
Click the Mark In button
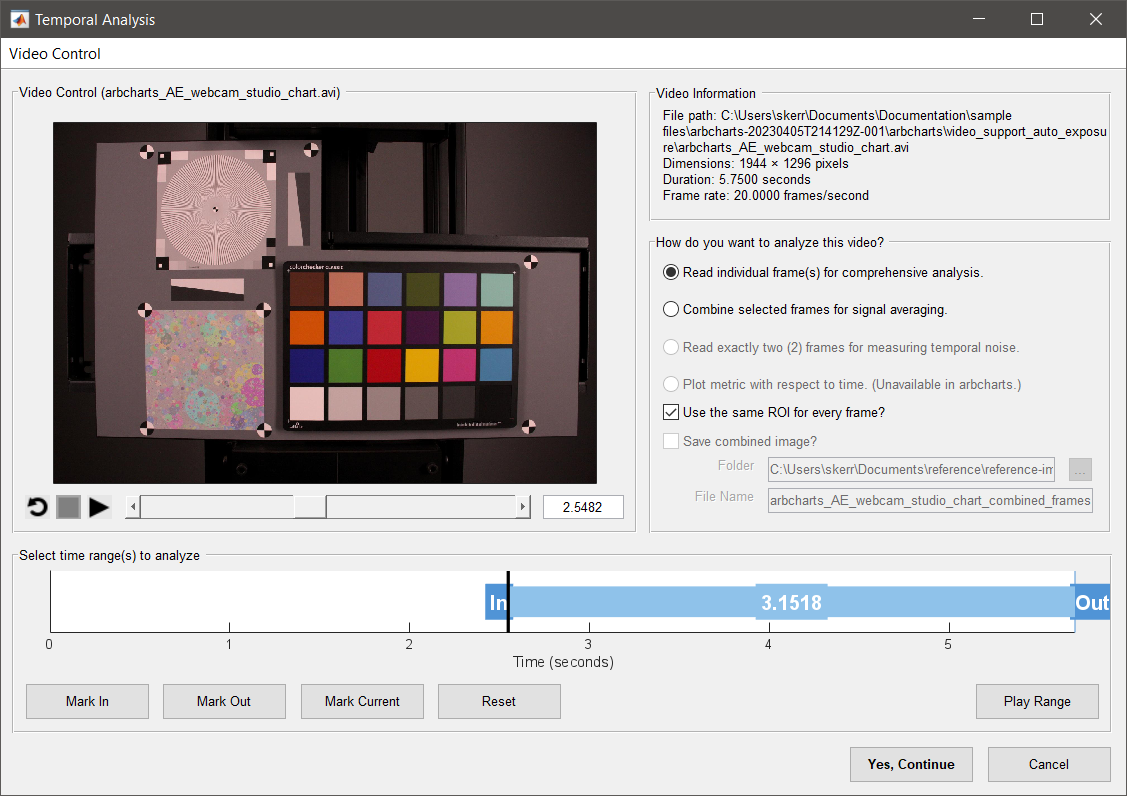click(88, 701)
